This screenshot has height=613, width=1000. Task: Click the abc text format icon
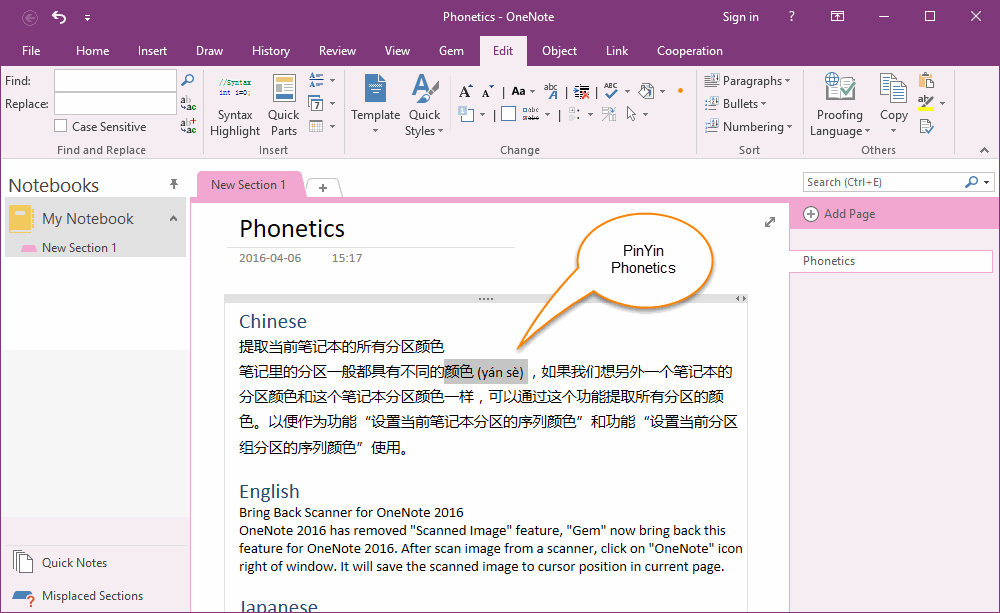(x=551, y=91)
